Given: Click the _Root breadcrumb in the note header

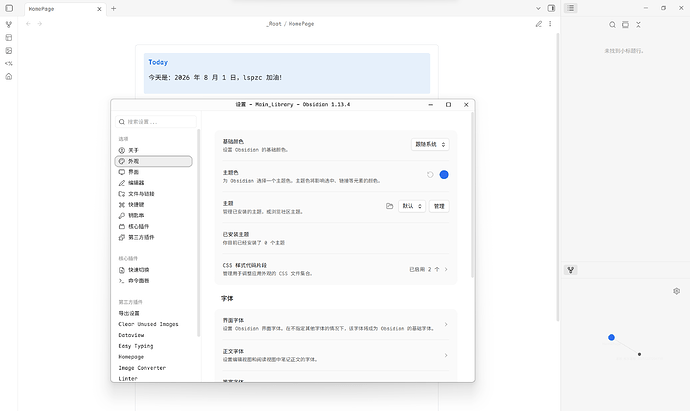Looking at the screenshot, I should coord(274,24).
